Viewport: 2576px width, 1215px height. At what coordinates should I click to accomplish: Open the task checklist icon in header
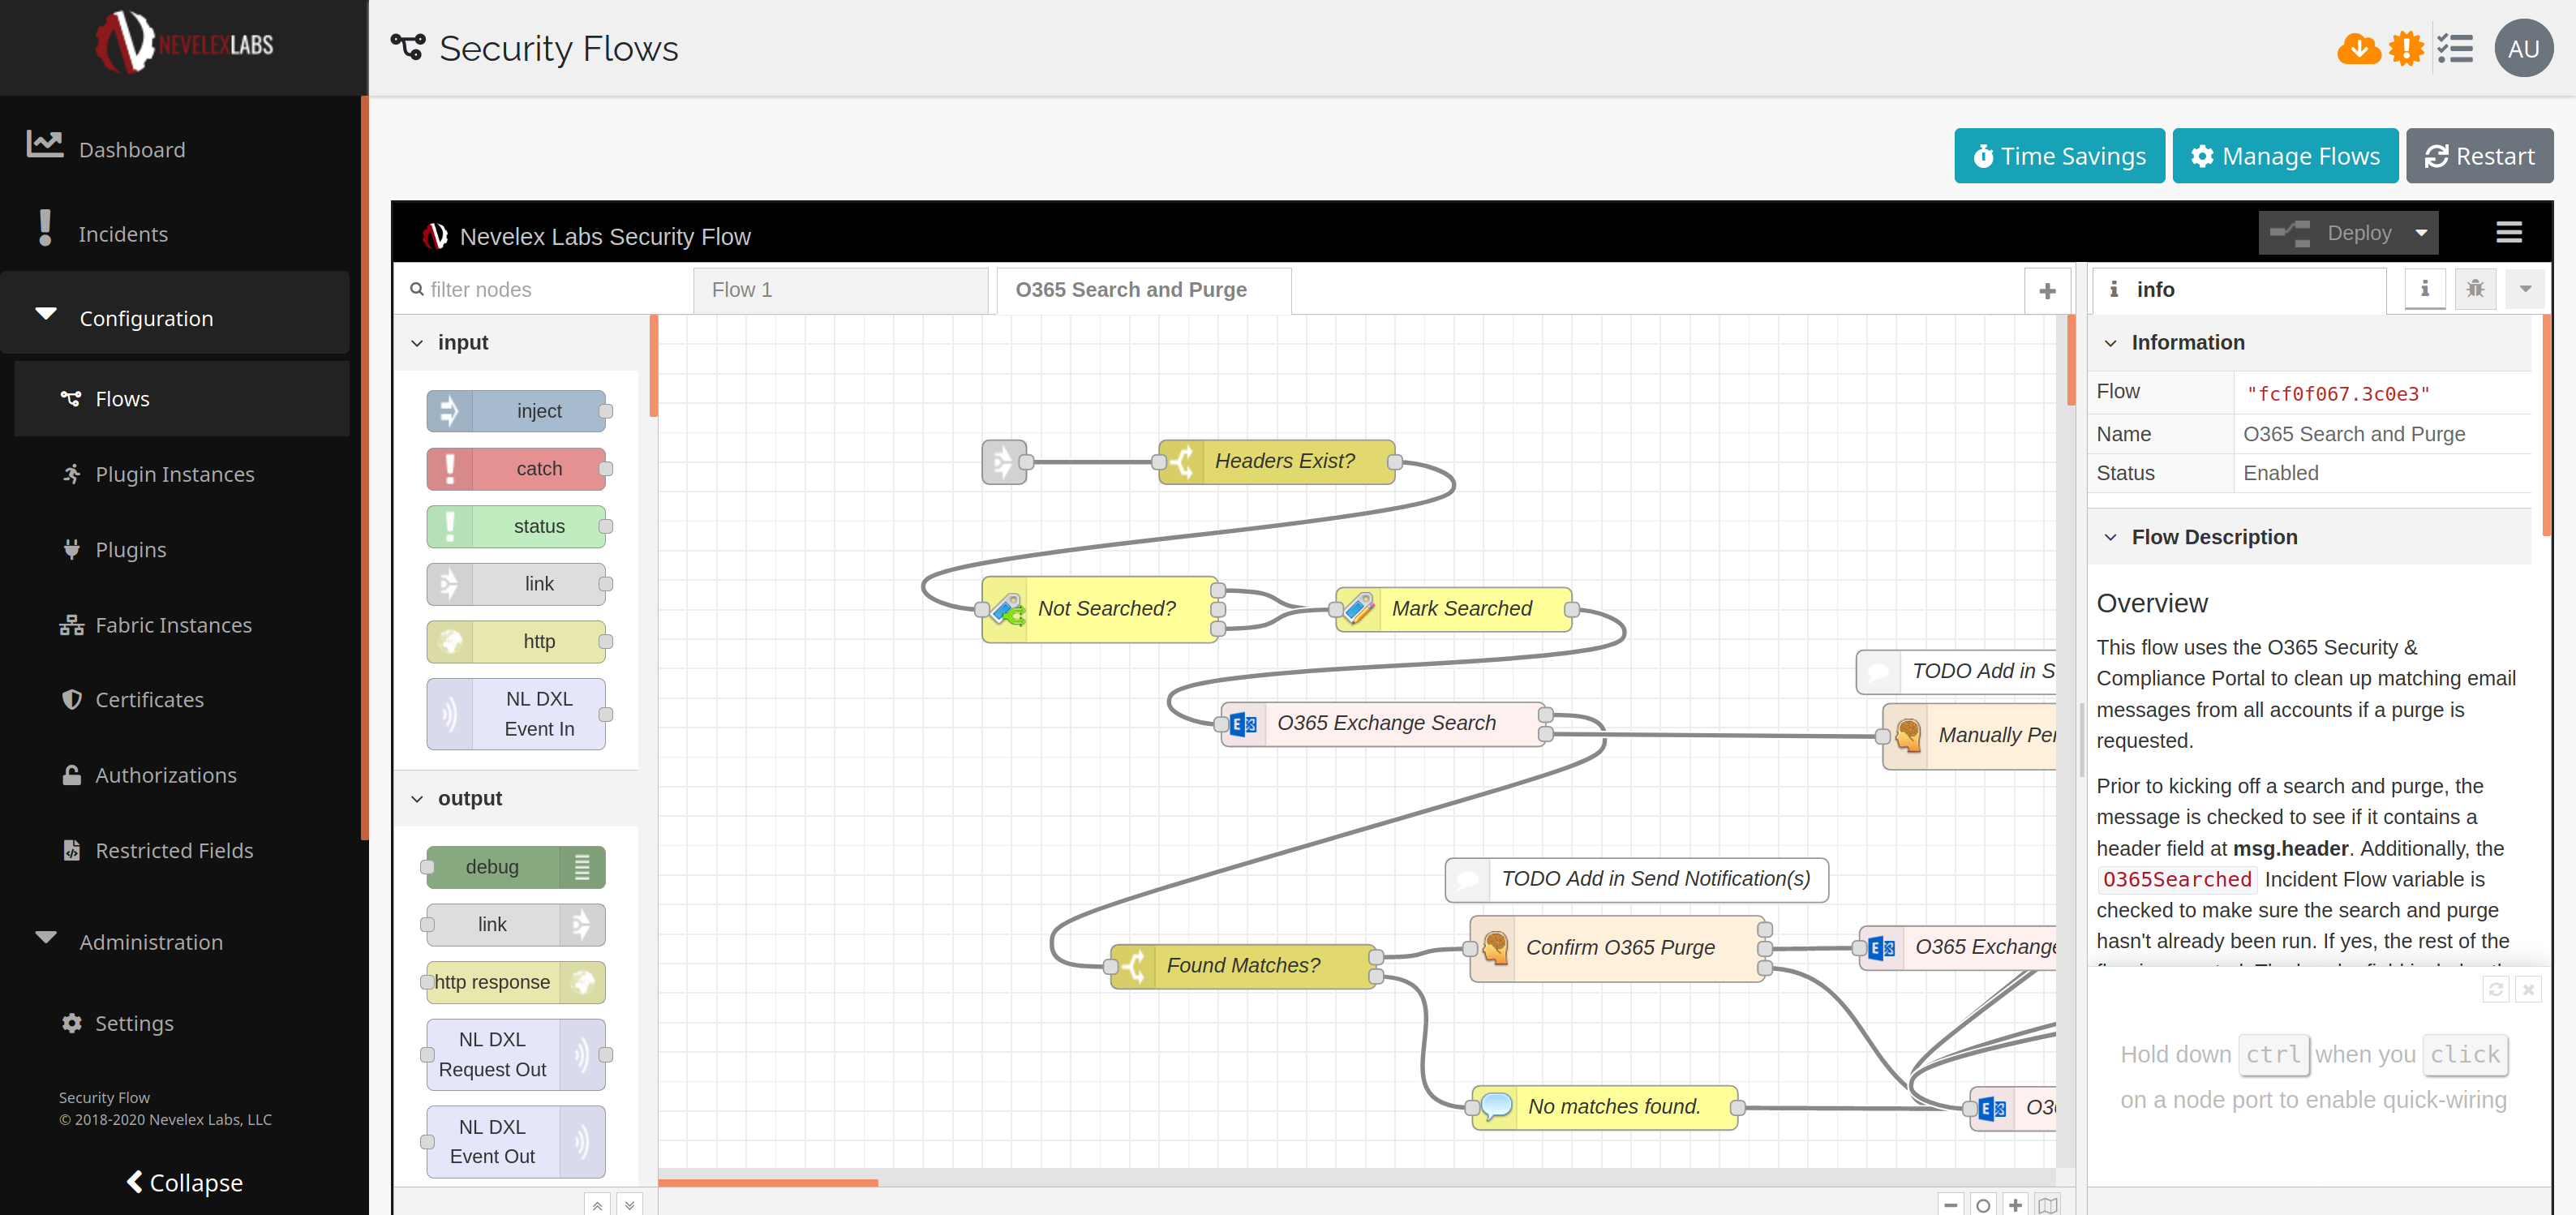(2454, 48)
